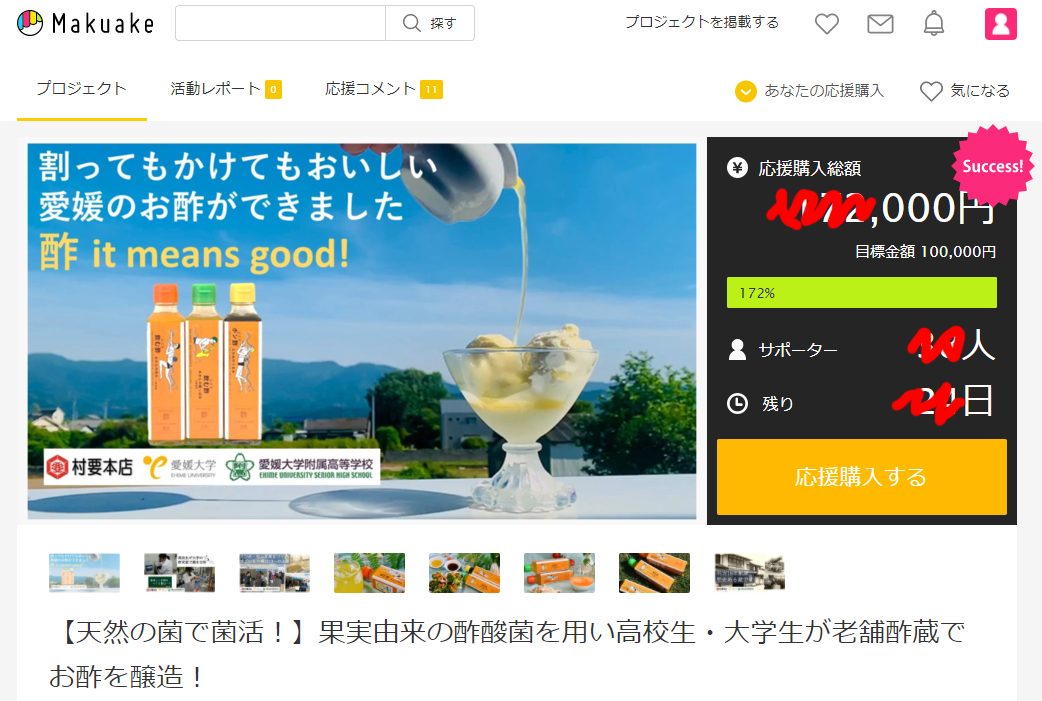Select the プロジェクト tab
Screen dimensions: 1042x701
tap(82, 88)
